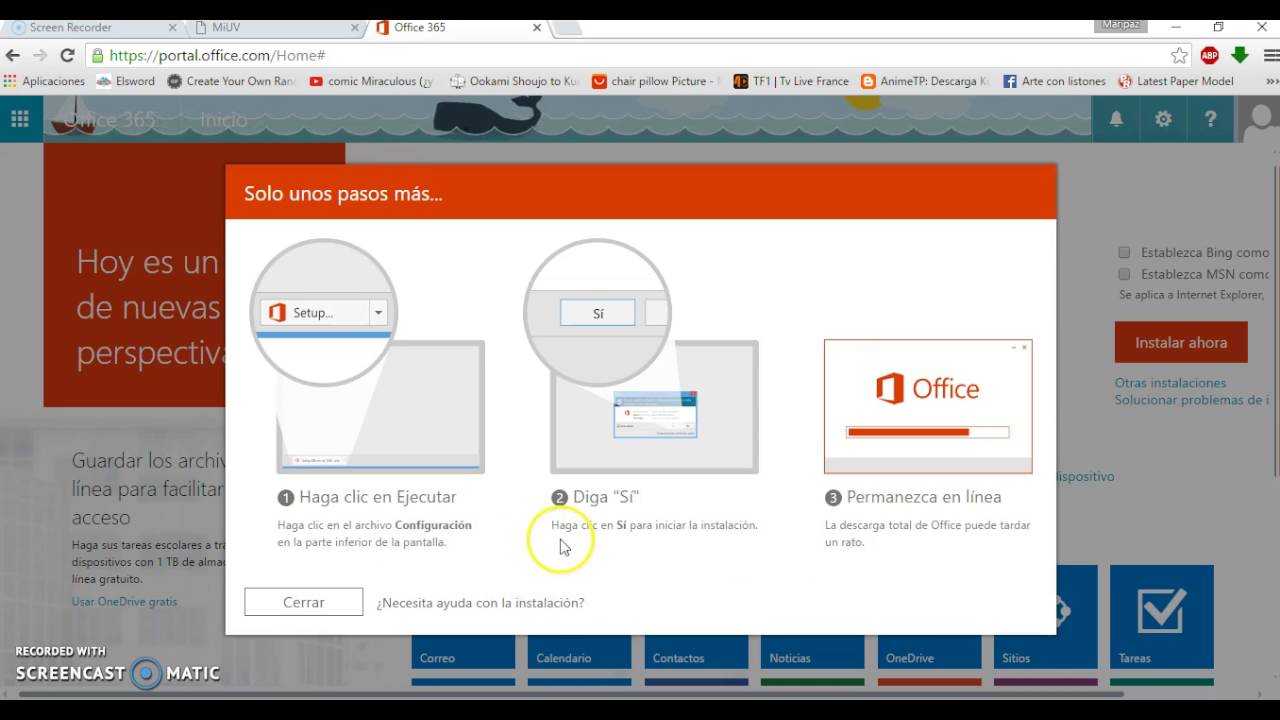Open the Ookami Shoujo bookmark
This screenshot has height=720, width=1280.
point(514,81)
